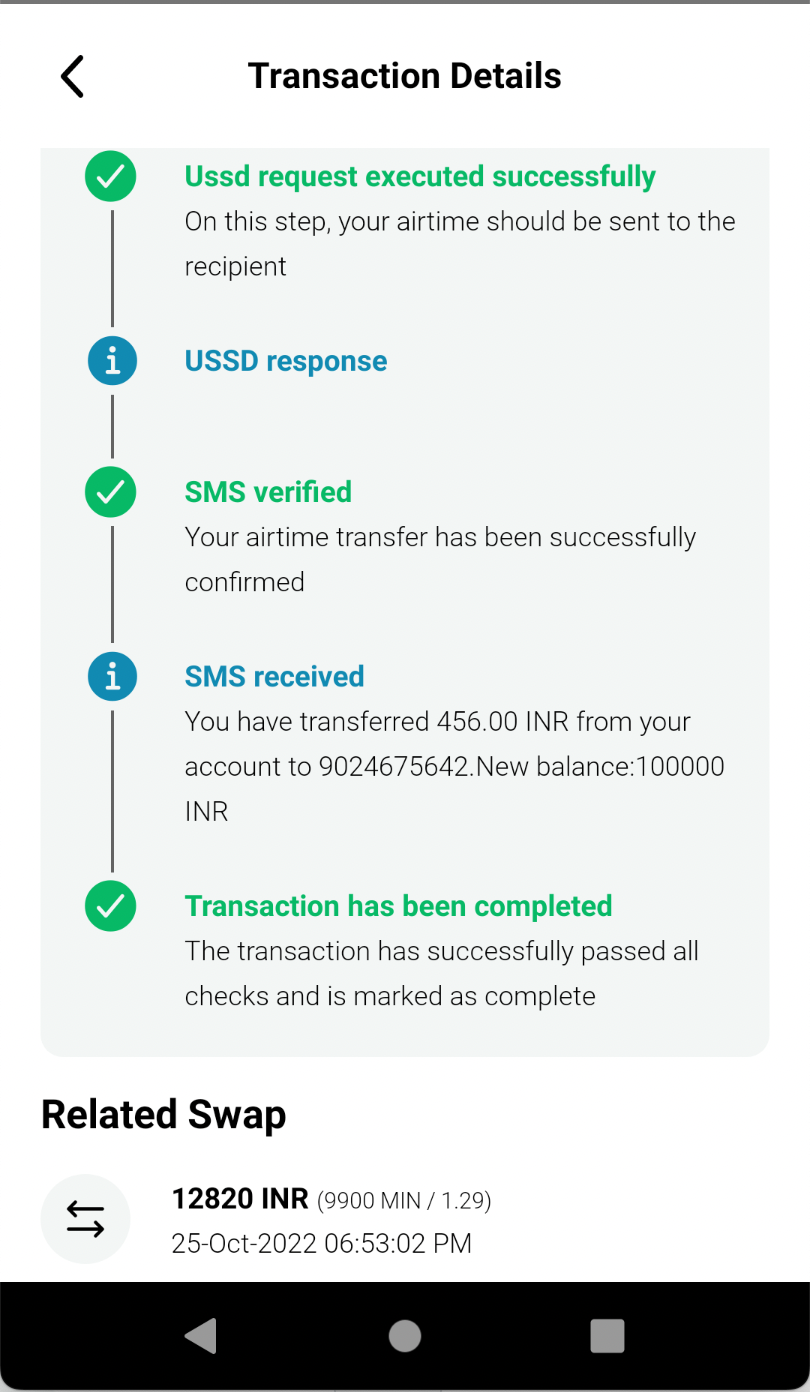Tap the SMS verified heading text
Image resolution: width=810 pixels, height=1392 pixels.
click(268, 492)
